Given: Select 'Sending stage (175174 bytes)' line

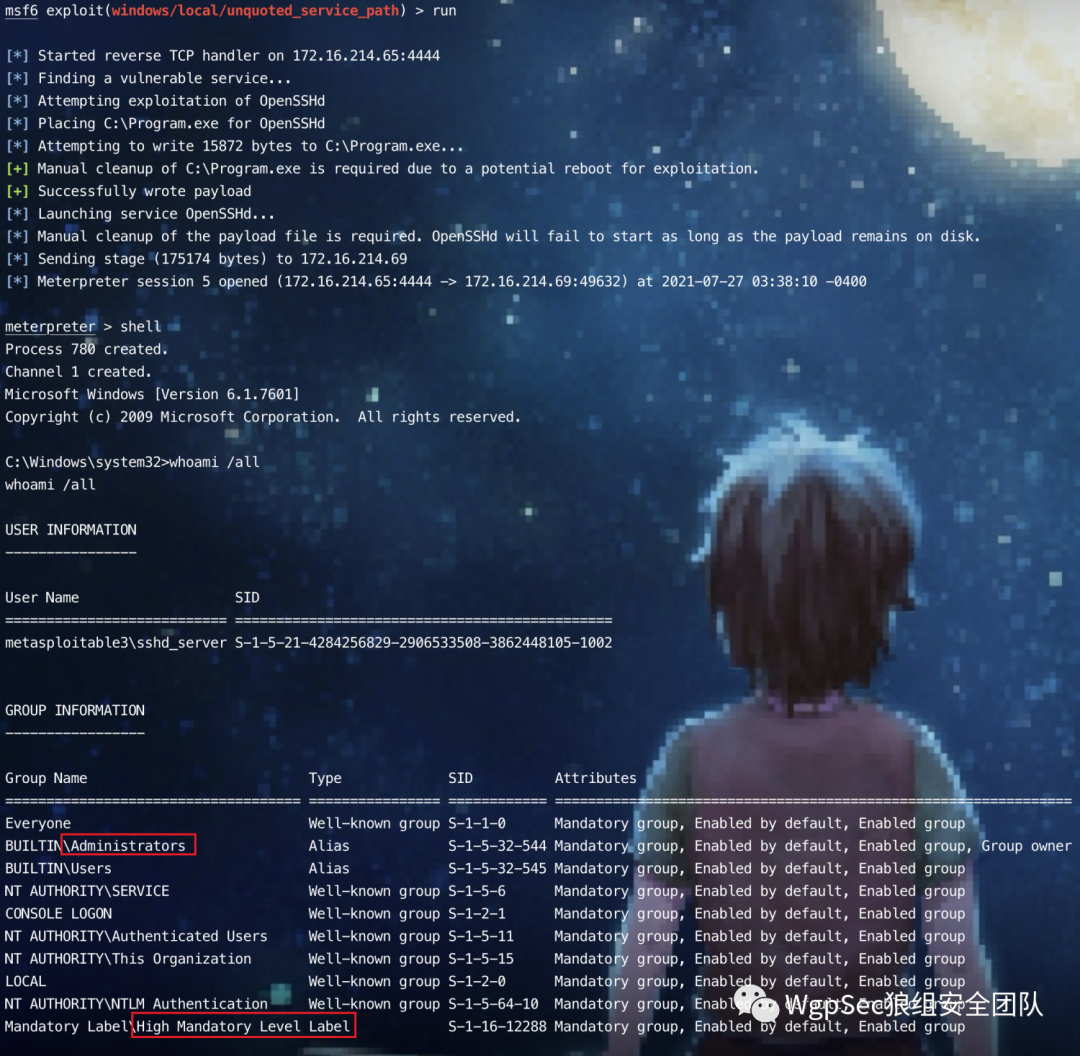Looking at the screenshot, I should click(x=206, y=260).
